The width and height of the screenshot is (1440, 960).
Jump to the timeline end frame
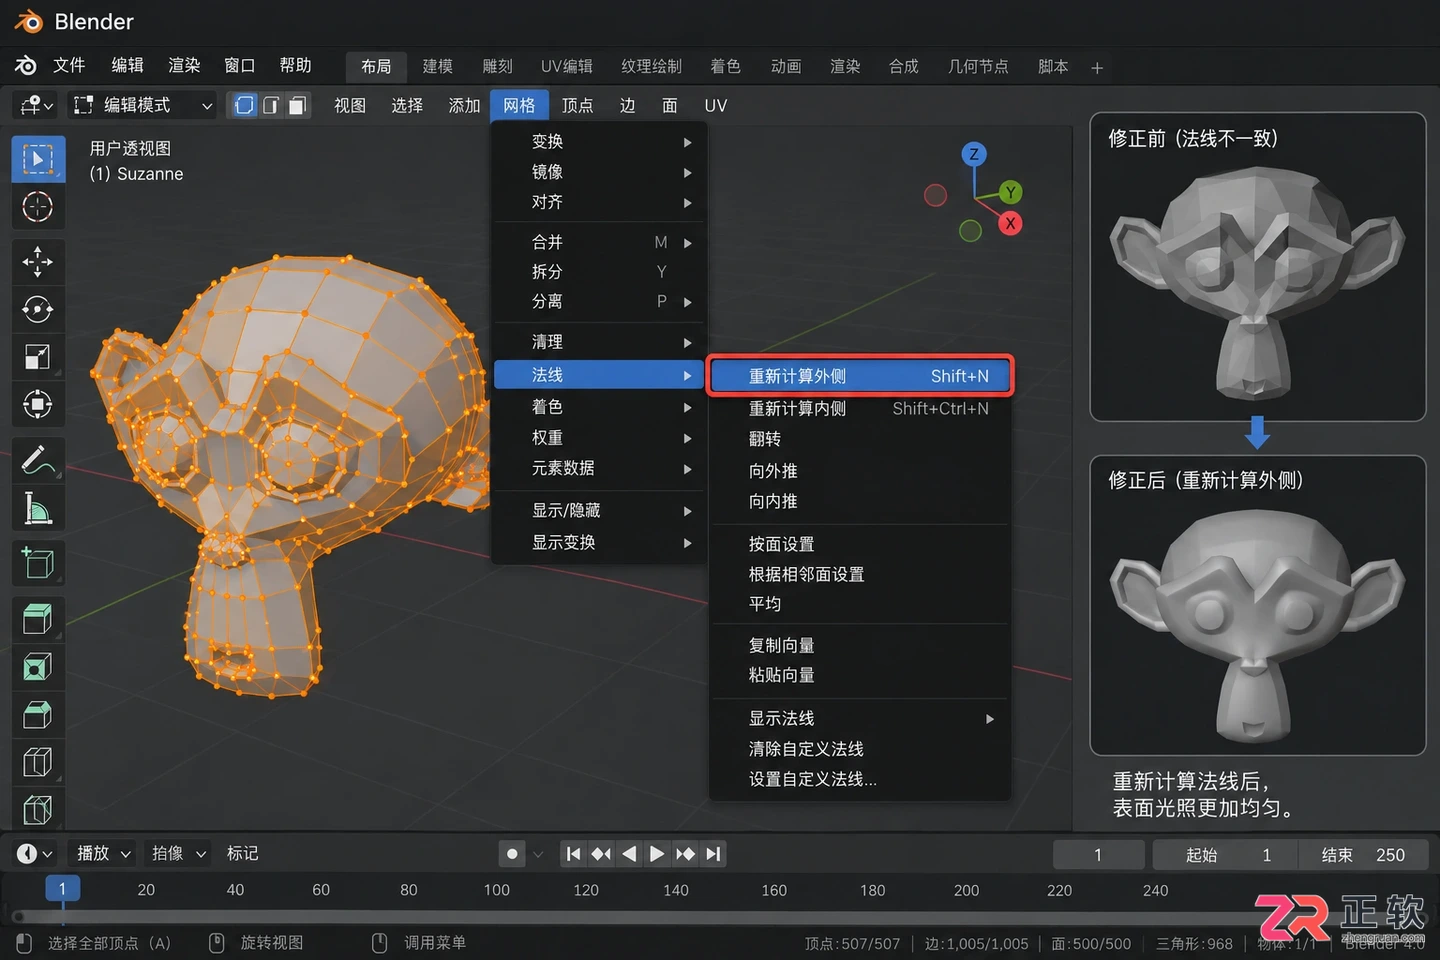coord(712,854)
